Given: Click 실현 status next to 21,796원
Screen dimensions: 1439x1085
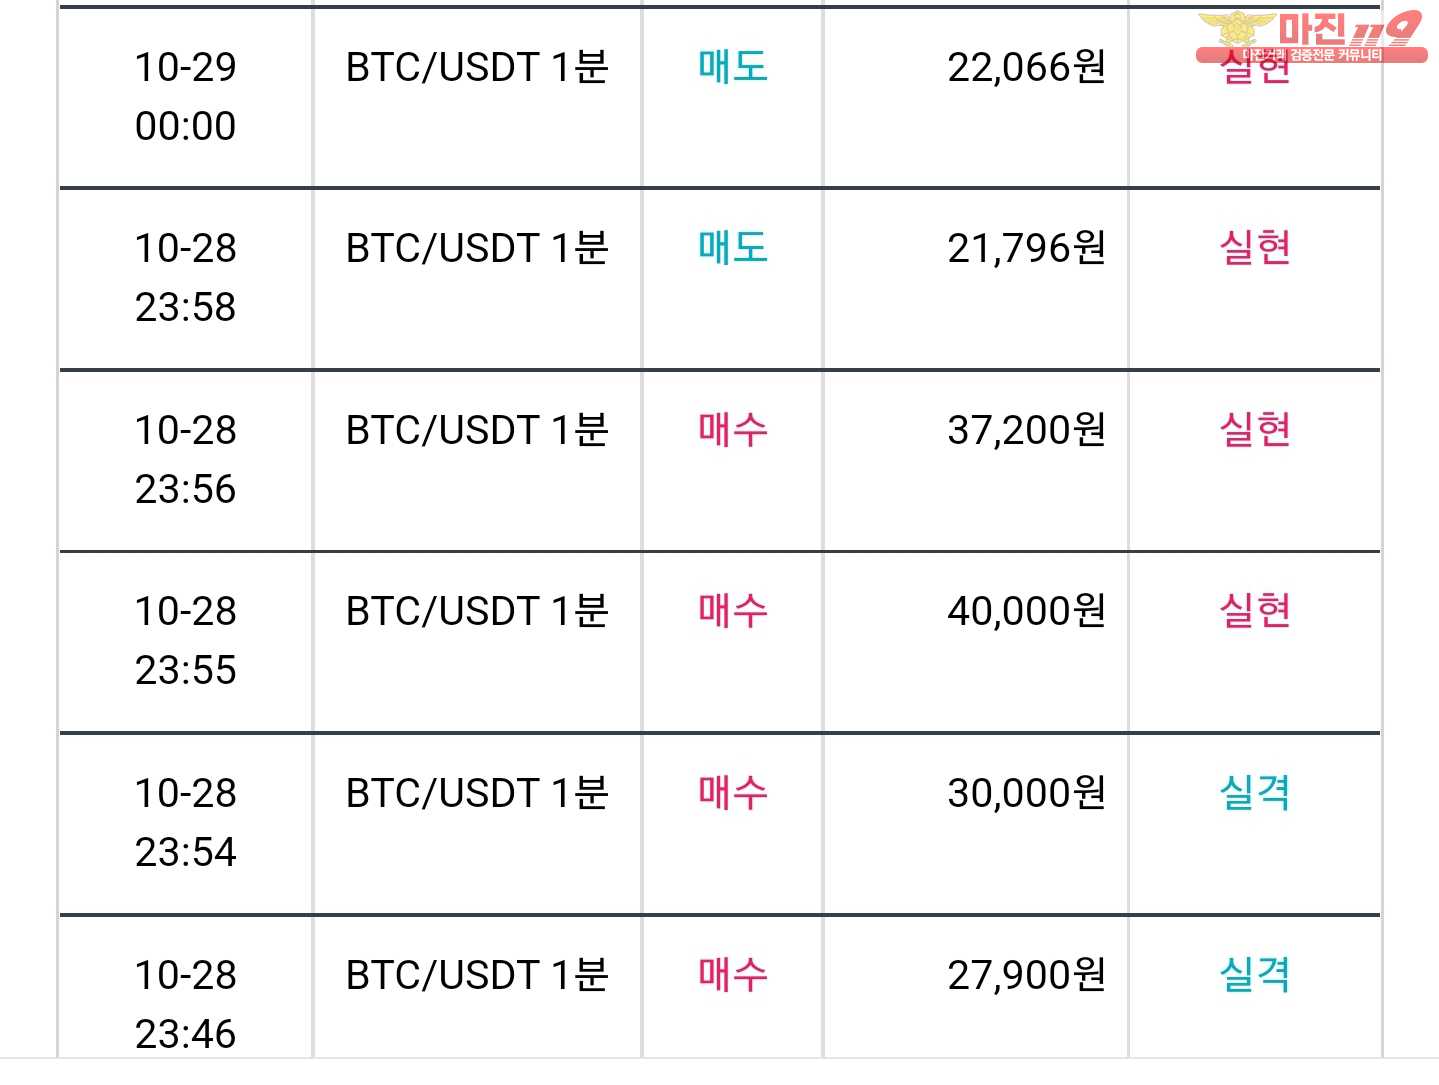Looking at the screenshot, I should [1255, 248].
